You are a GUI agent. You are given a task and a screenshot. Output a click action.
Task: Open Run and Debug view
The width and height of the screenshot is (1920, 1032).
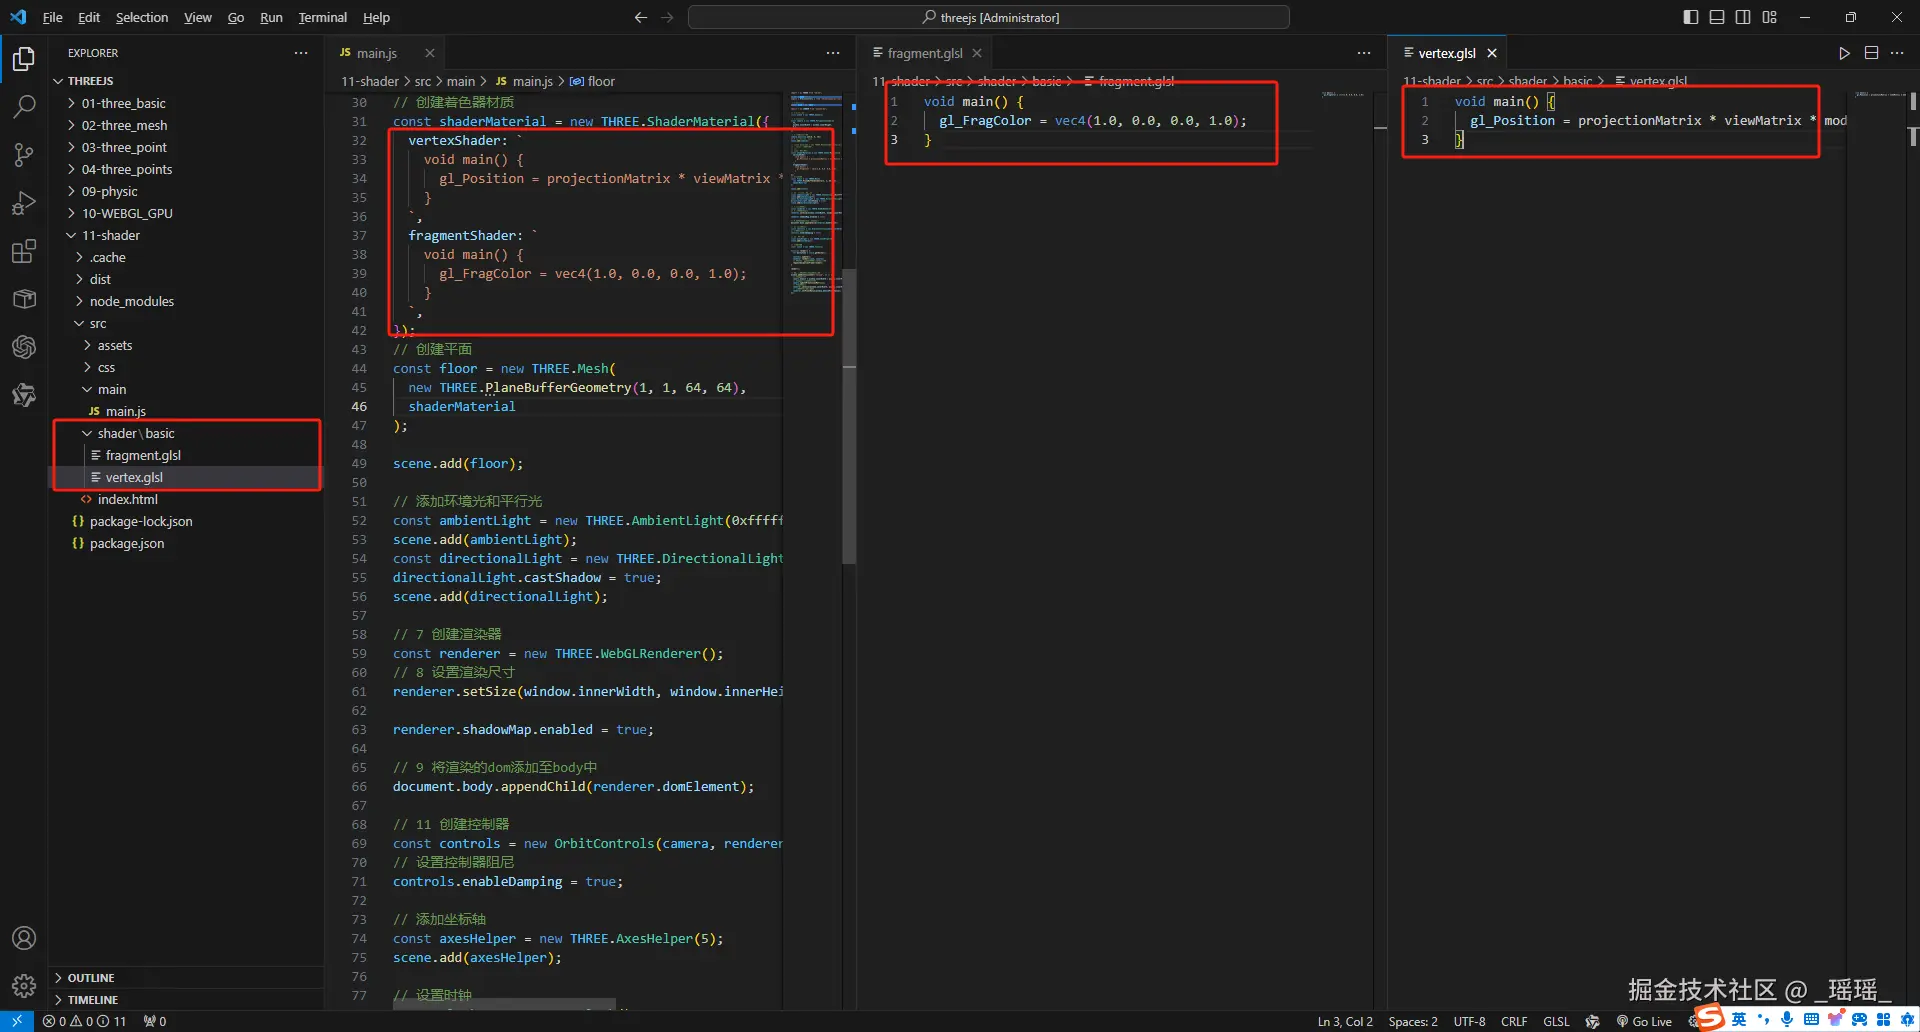(x=24, y=203)
